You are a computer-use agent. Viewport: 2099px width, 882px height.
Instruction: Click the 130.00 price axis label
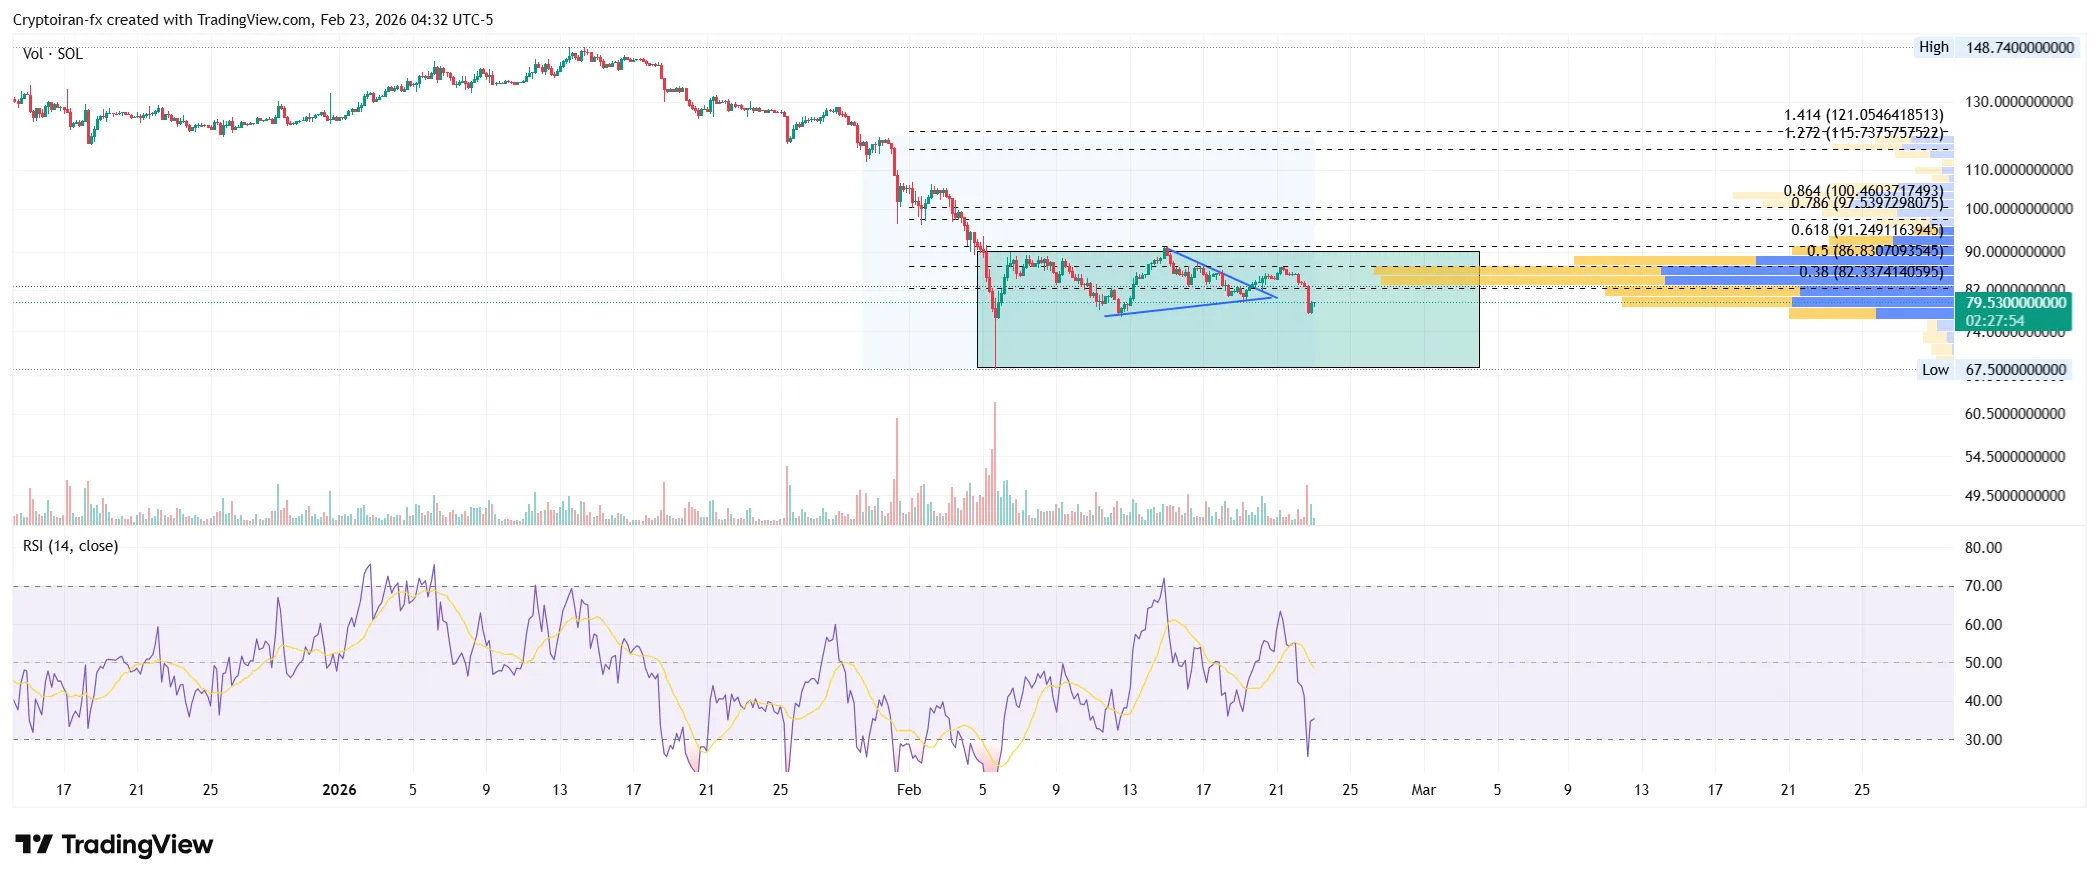click(x=2018, y=102)
